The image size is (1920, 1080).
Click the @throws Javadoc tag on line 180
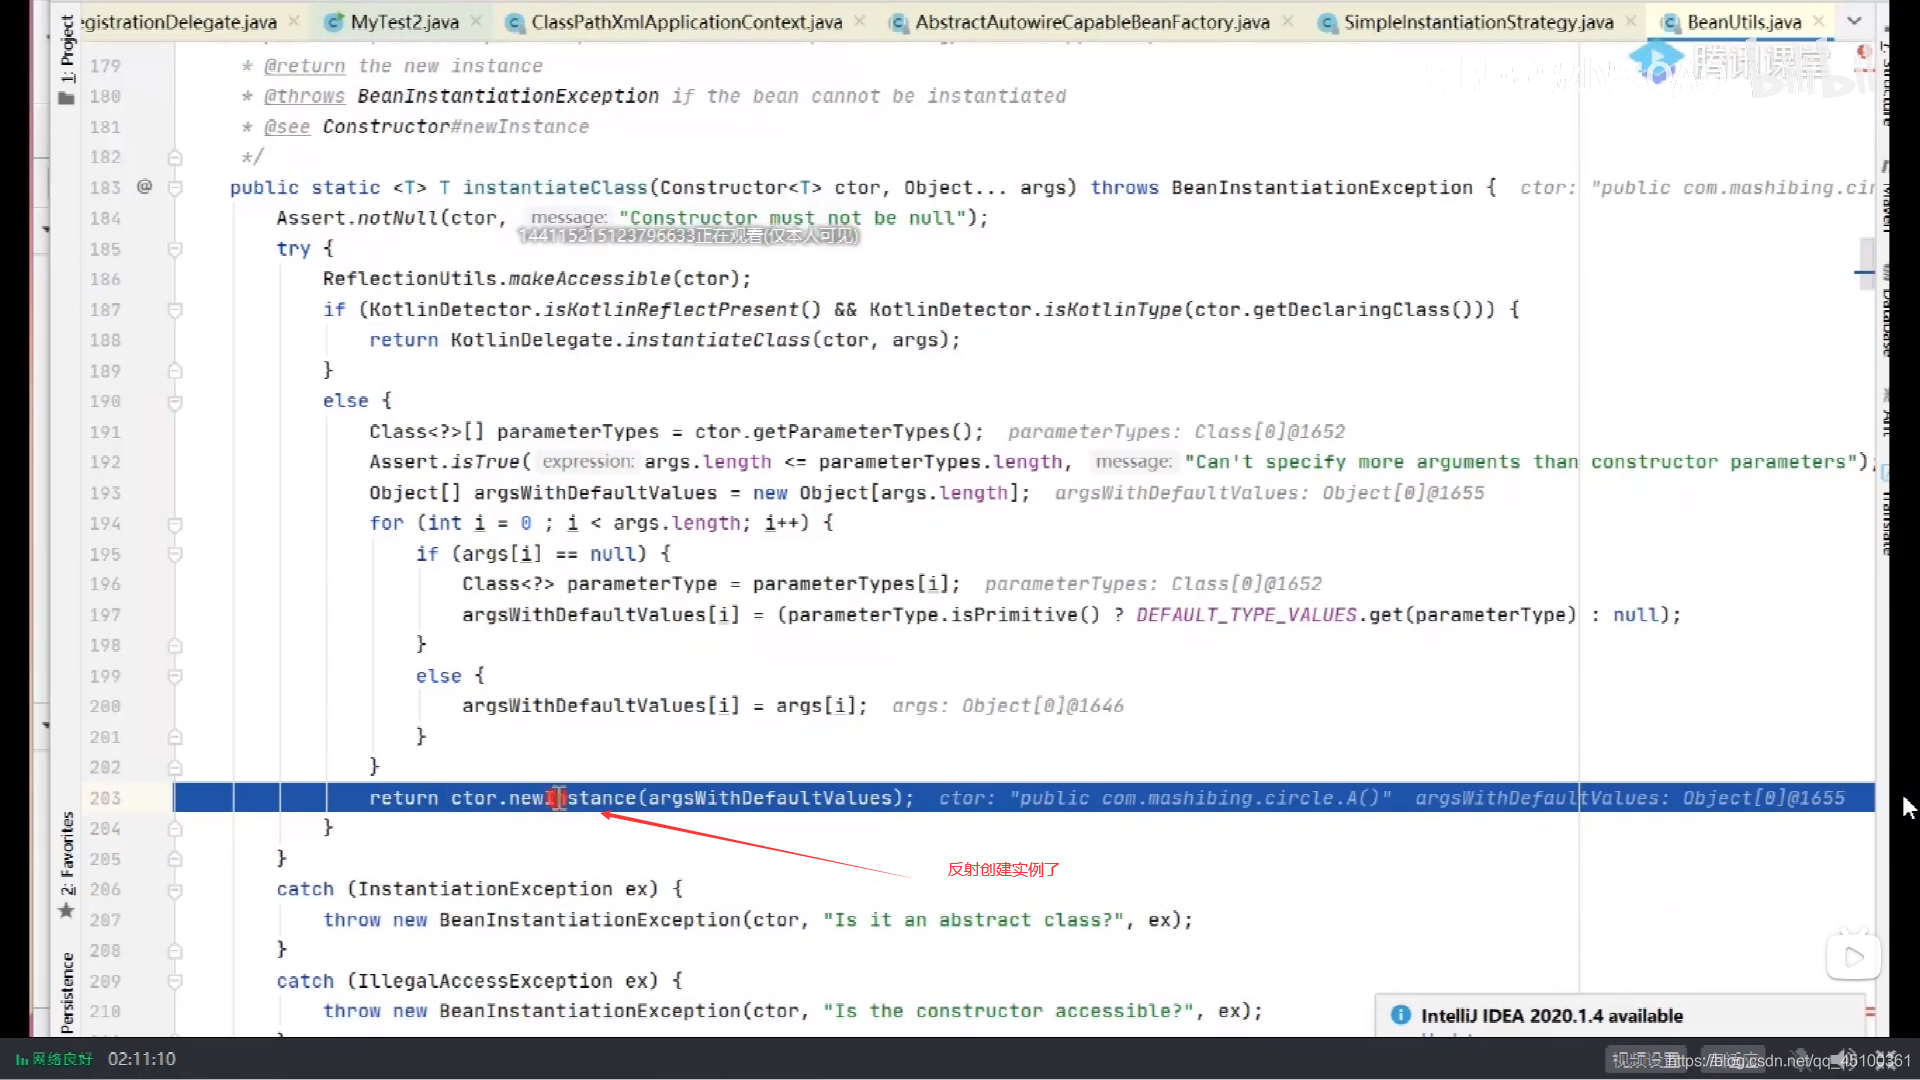pos(304,96)
